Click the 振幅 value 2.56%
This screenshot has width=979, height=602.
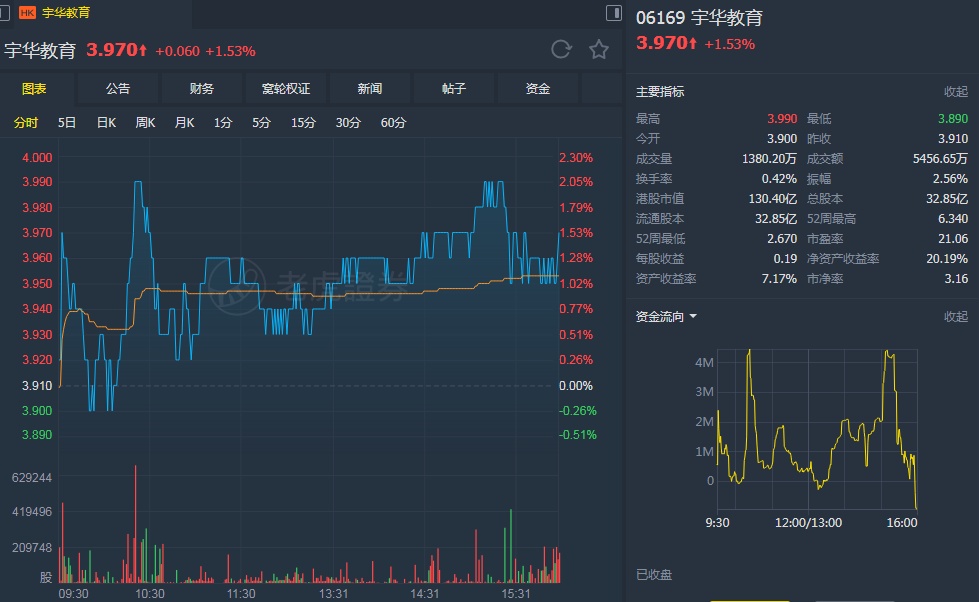[x=950, y=179]
